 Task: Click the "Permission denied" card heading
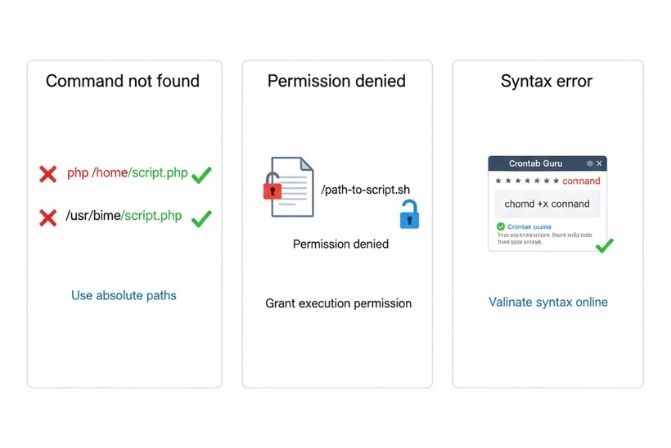pyautogui.click(x=337, y=81)
